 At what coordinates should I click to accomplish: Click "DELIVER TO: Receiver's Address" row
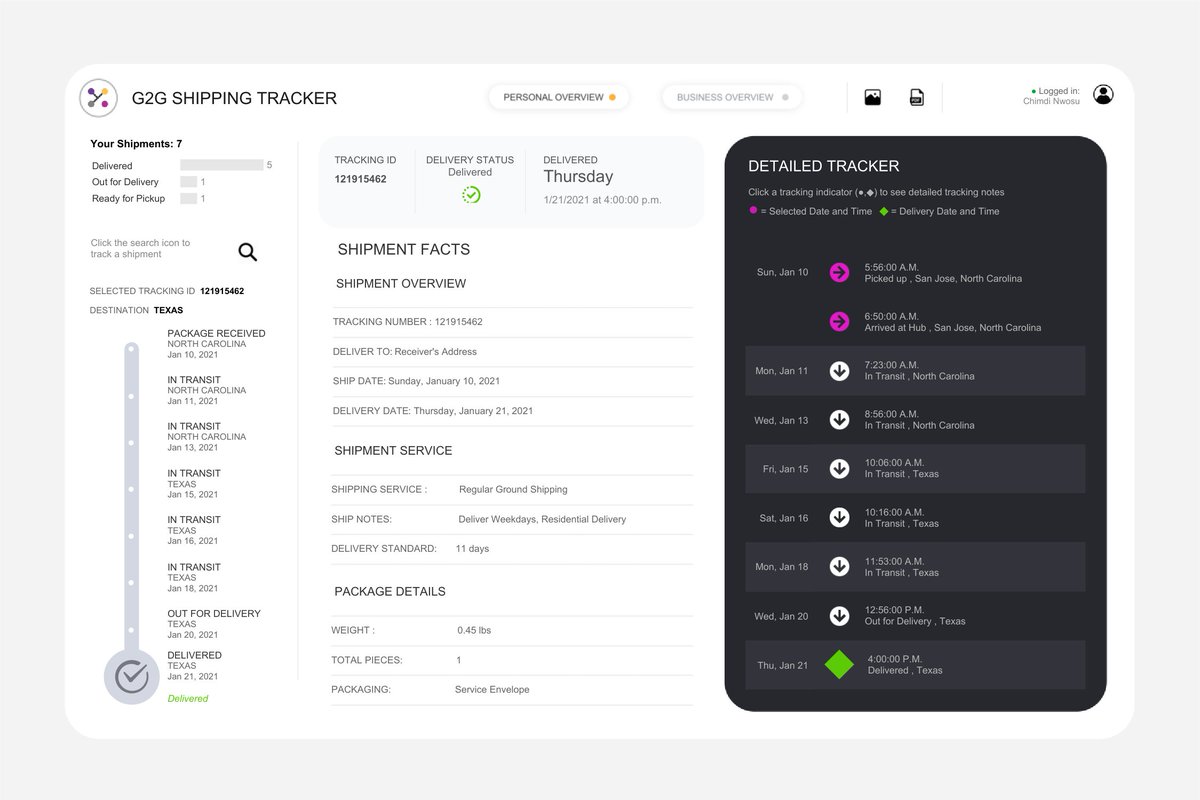click(x=512, y=352)
